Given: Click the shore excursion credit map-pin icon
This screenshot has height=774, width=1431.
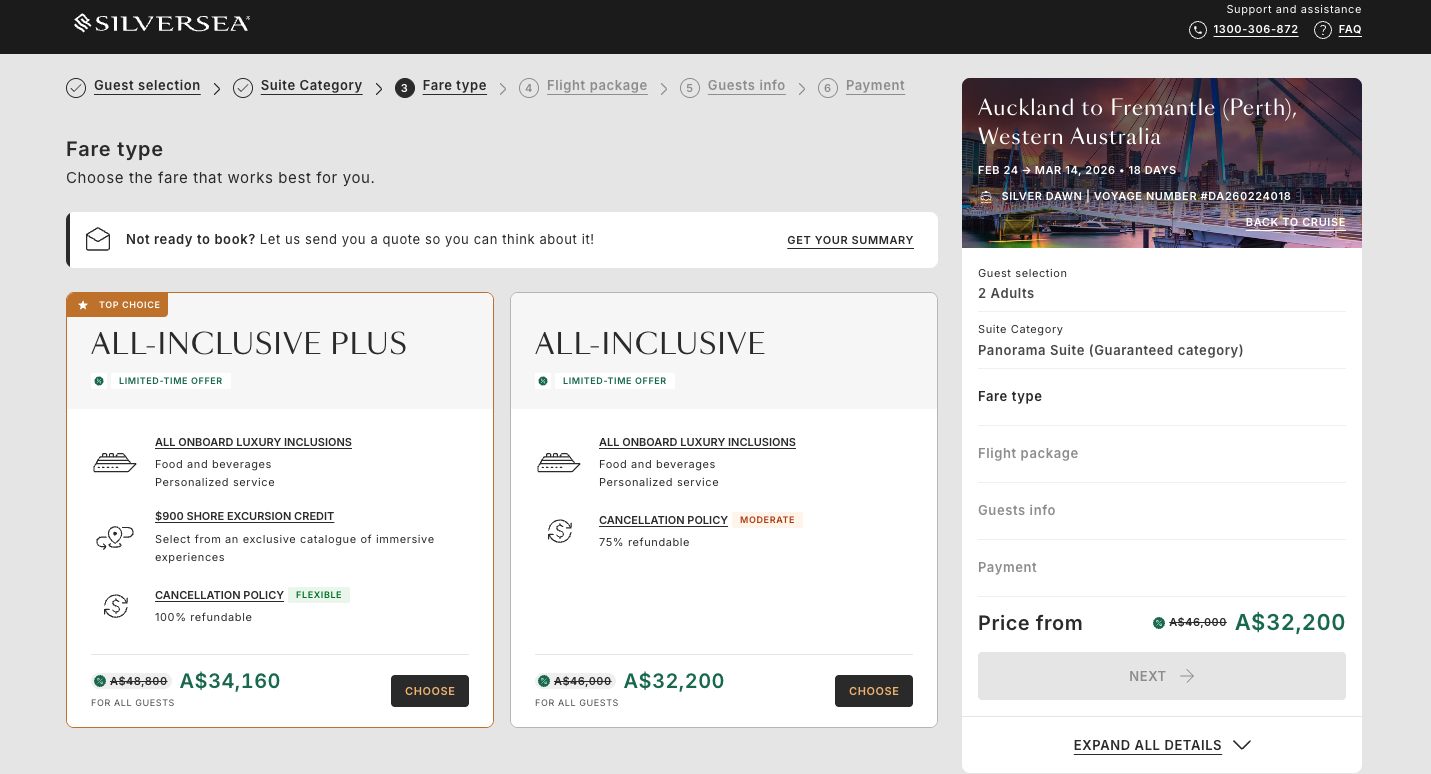Looking at the screenshot, I should (114, 538).
